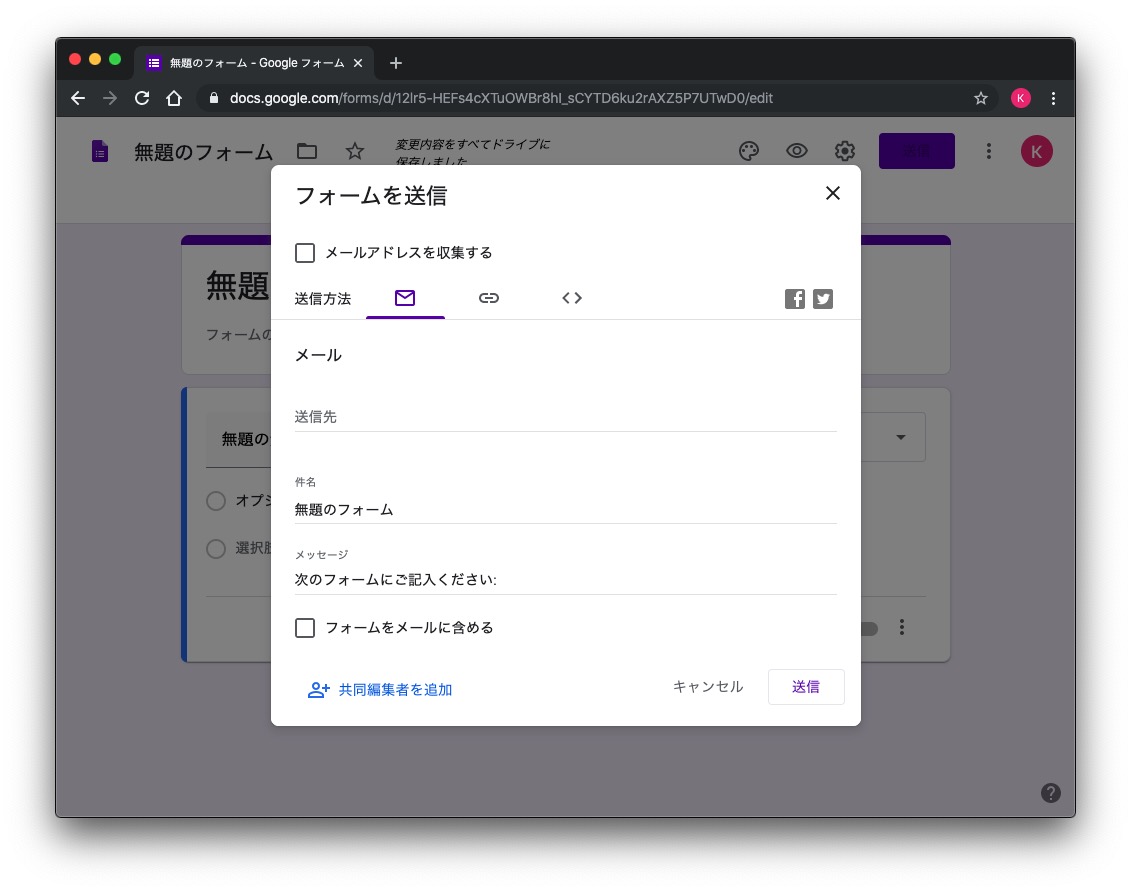Open the header three-dot more menu

988,151
